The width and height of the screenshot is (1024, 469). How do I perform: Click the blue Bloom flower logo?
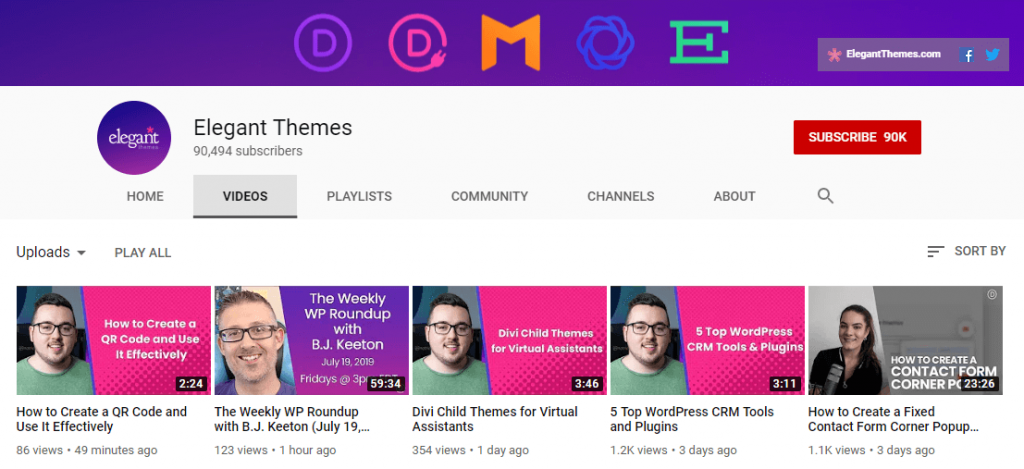[x=605, y=42]
